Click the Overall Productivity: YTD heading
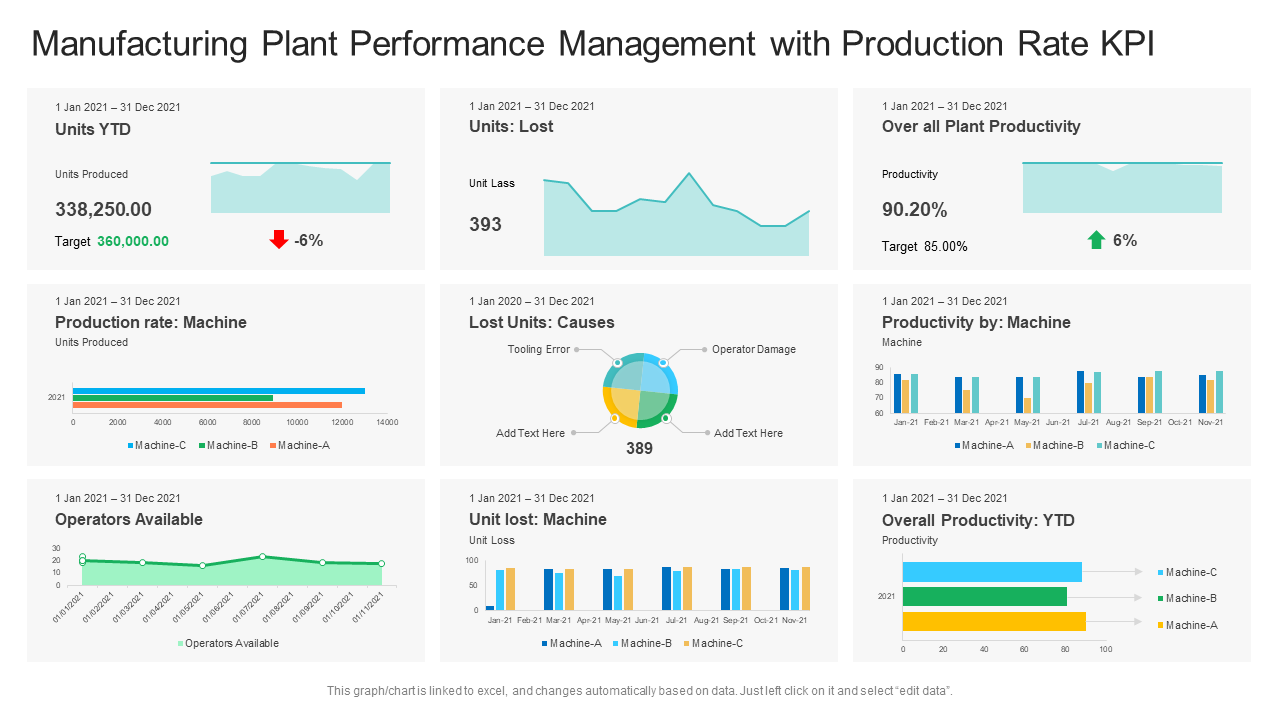The width and height of the screenshot is (1280, 720). click(x=979, y=520)
